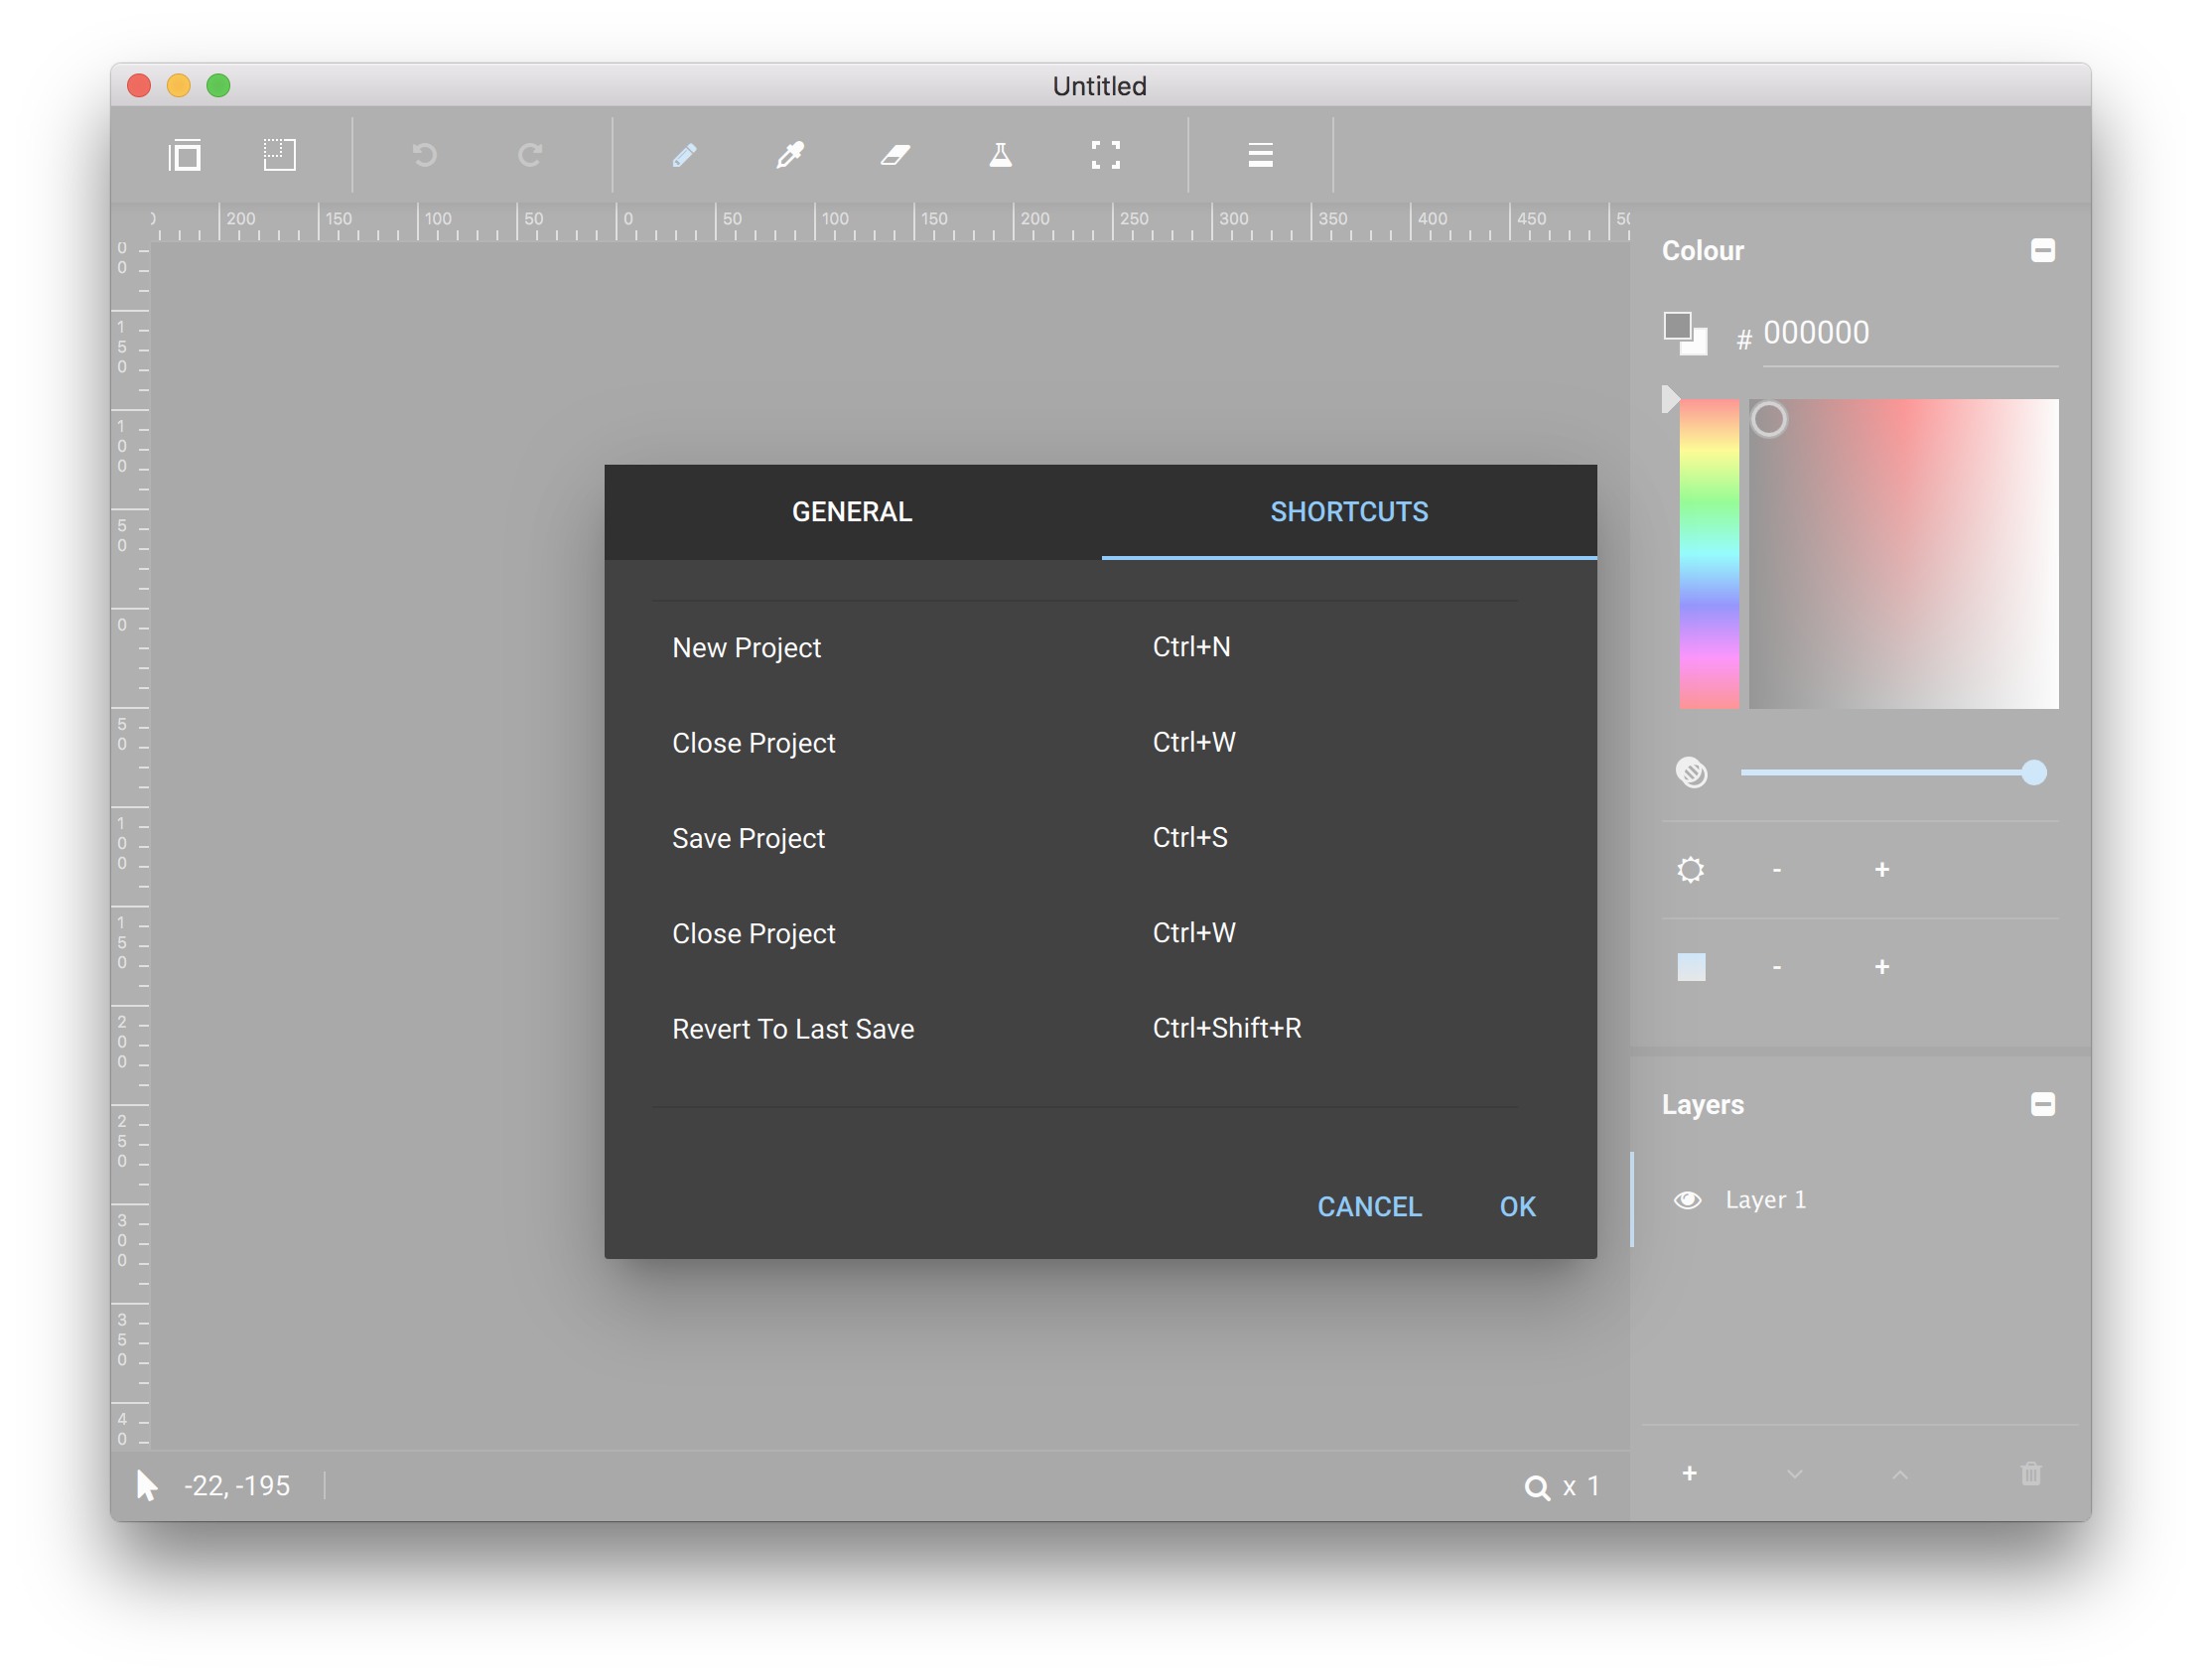Image resolution: width=2202 pixels, height=1680 pixels.
Task: Select the pencil drawing tool
Action: point(685,155)
